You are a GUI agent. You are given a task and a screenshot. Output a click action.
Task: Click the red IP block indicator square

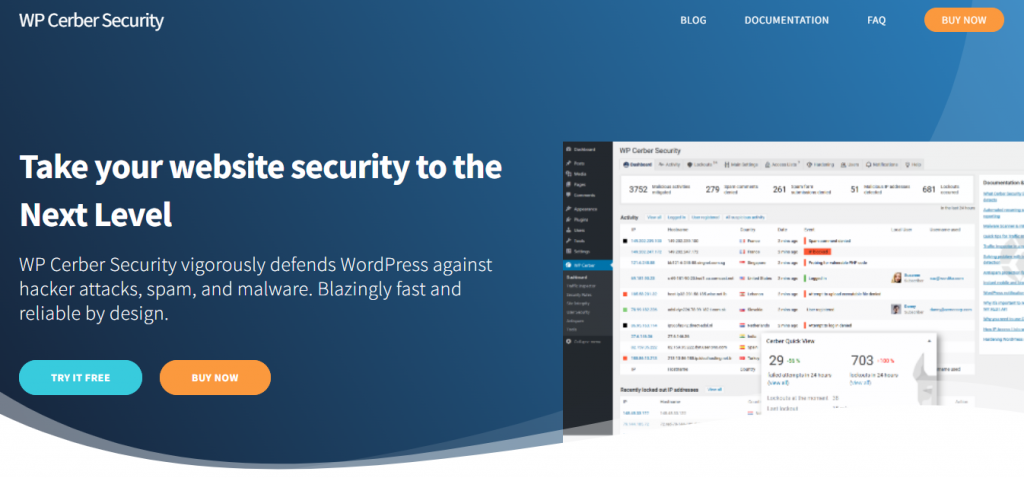coord(623,294)
